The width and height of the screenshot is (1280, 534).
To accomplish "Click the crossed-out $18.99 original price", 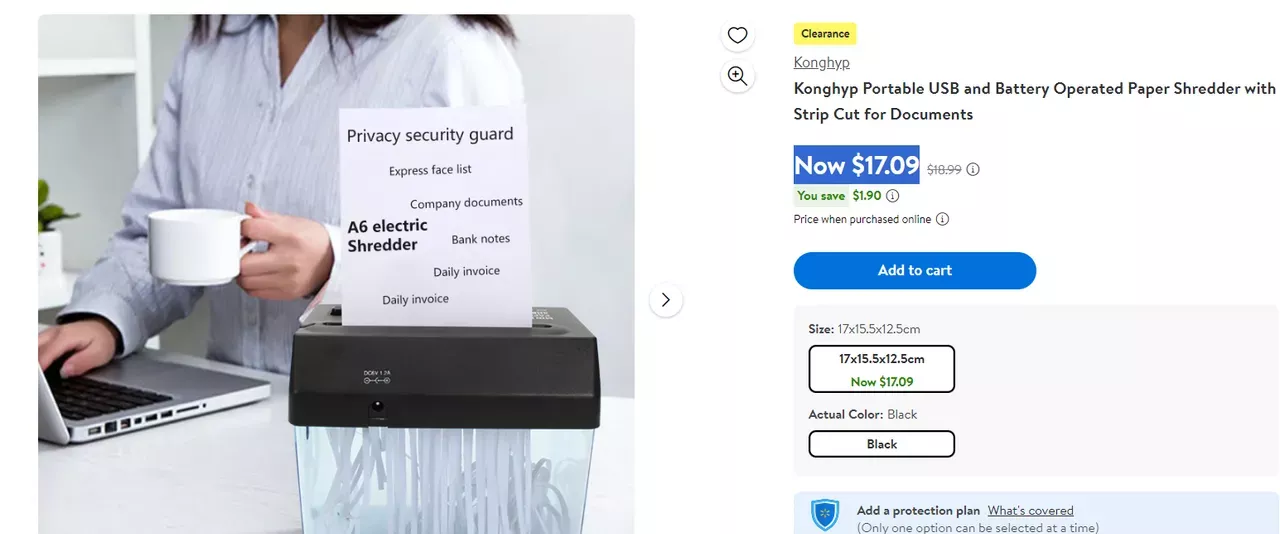I will tap(944, 170).
